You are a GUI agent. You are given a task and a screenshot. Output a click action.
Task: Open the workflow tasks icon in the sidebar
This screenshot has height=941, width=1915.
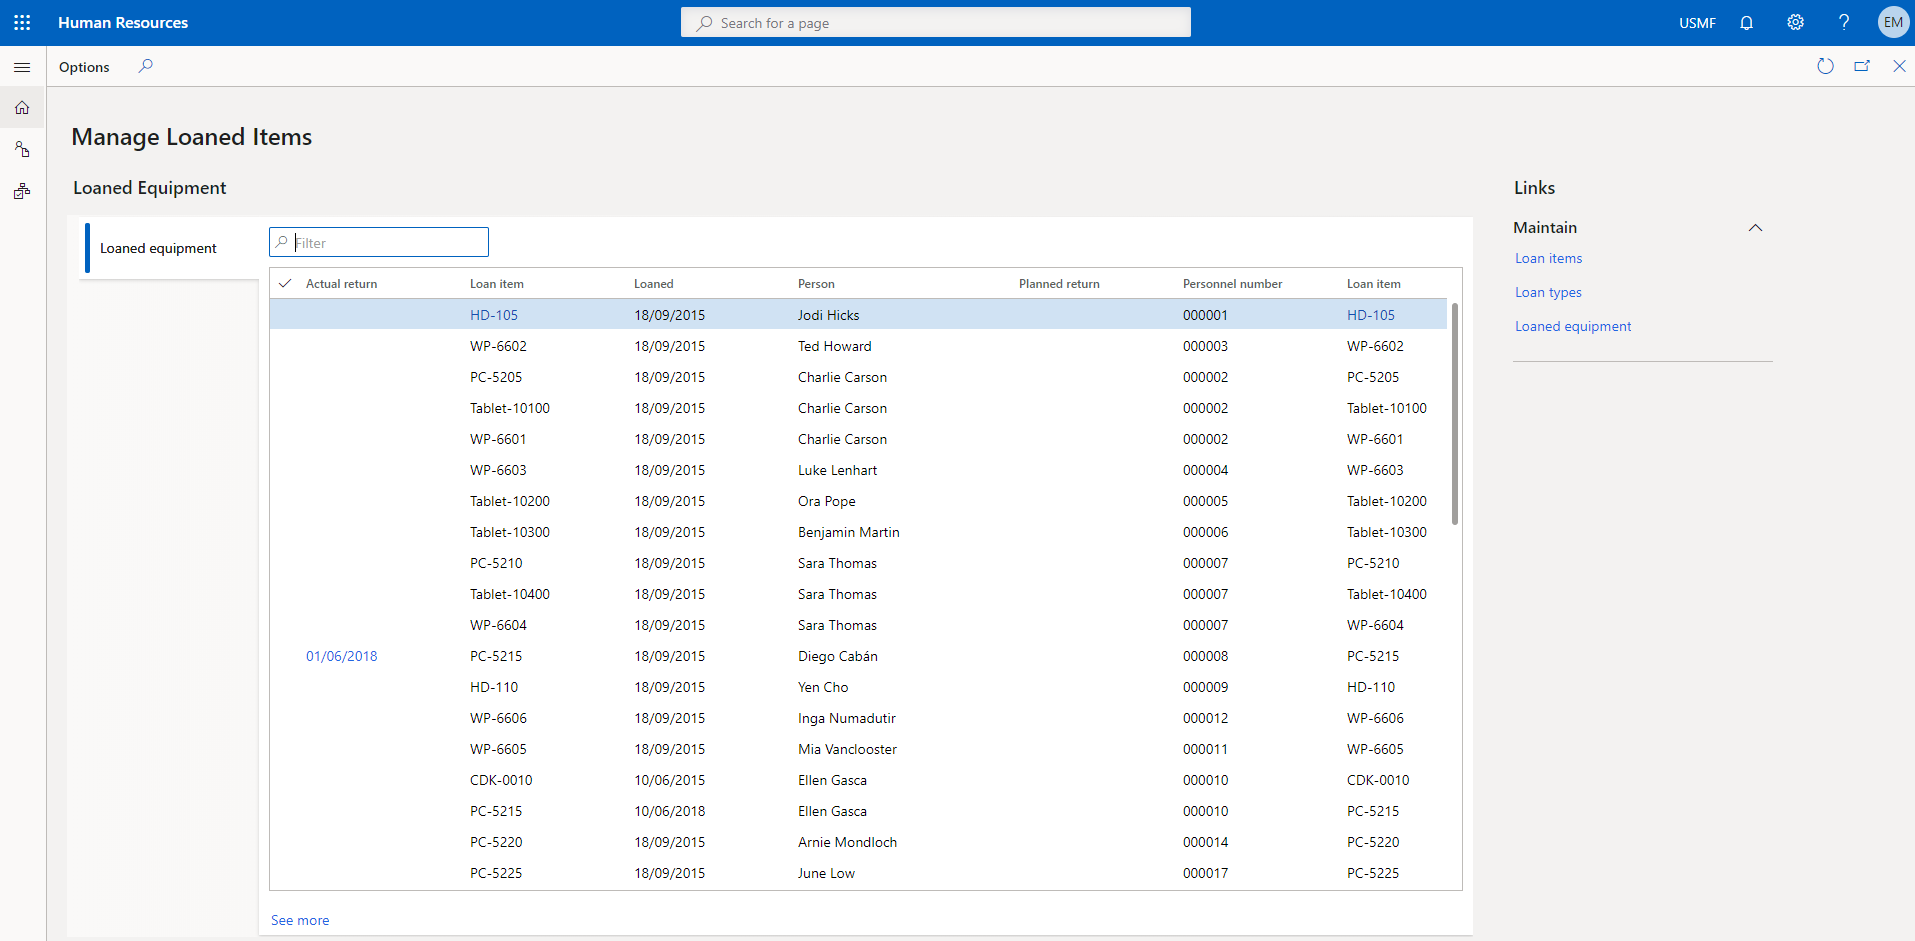click(21, 190)
